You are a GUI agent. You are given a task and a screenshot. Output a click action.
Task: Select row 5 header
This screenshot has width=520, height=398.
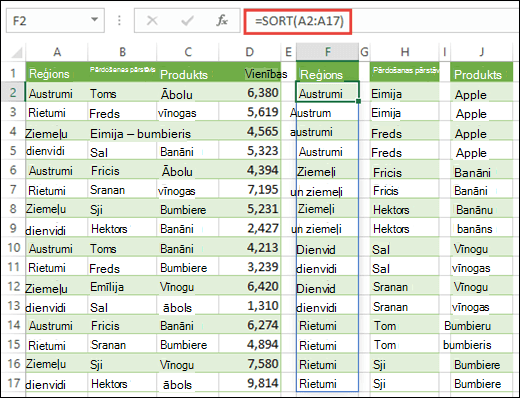(13, 150)
